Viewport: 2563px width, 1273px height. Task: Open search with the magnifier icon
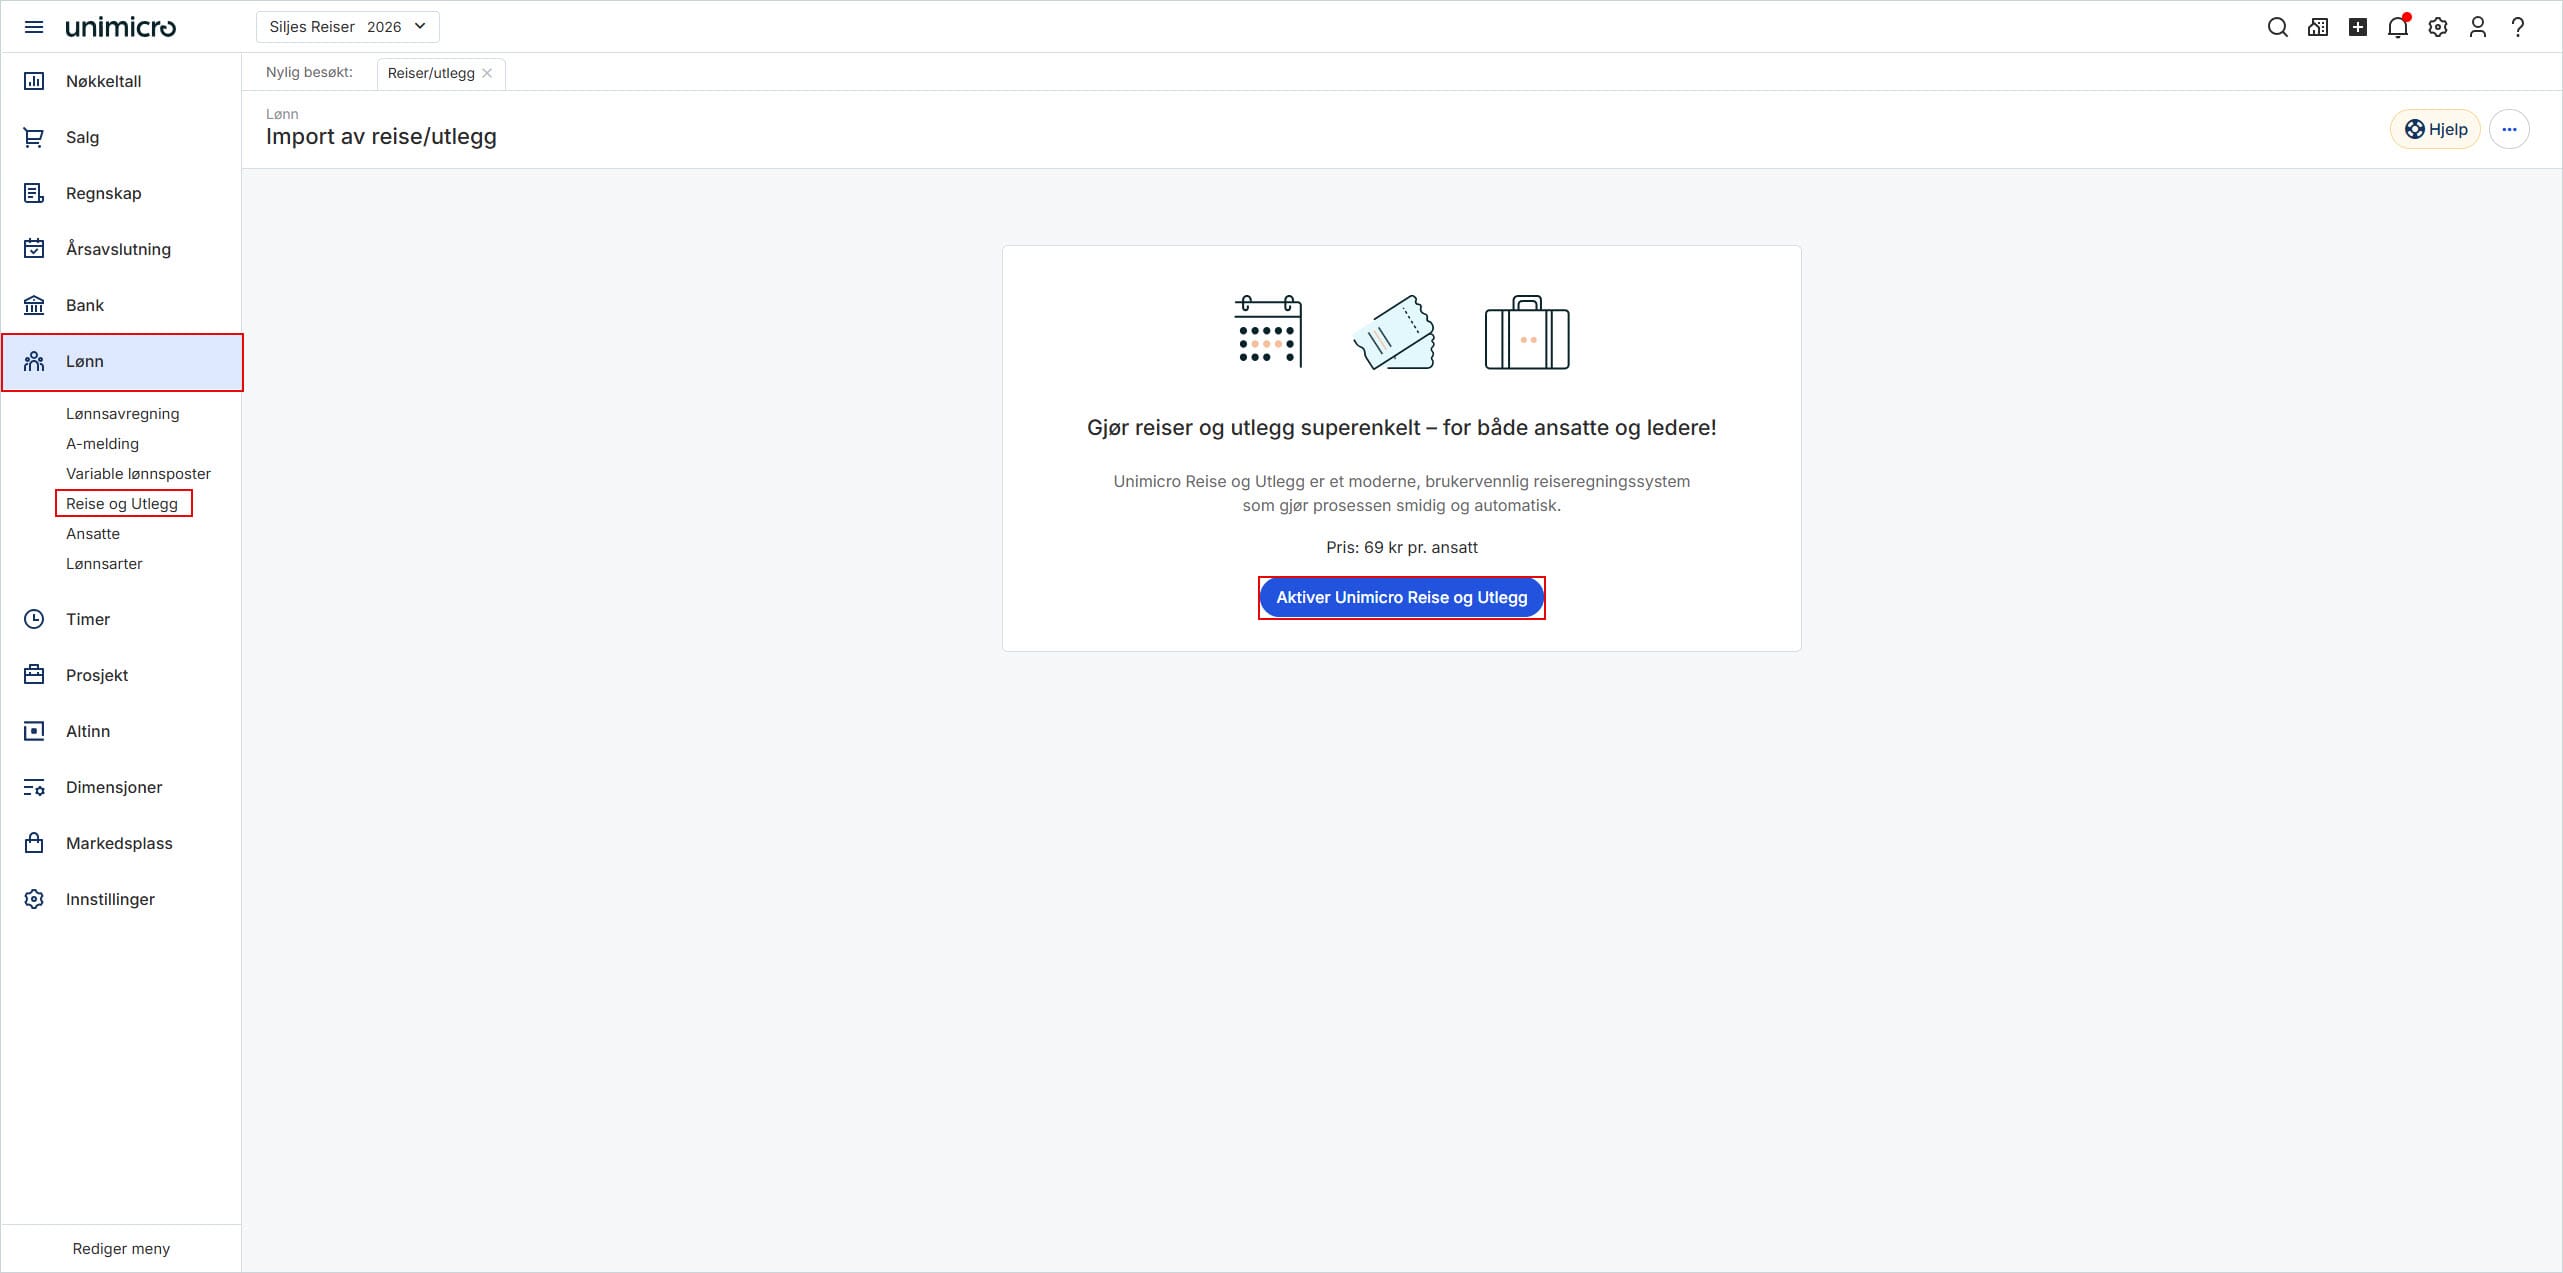click(2277, 27)
